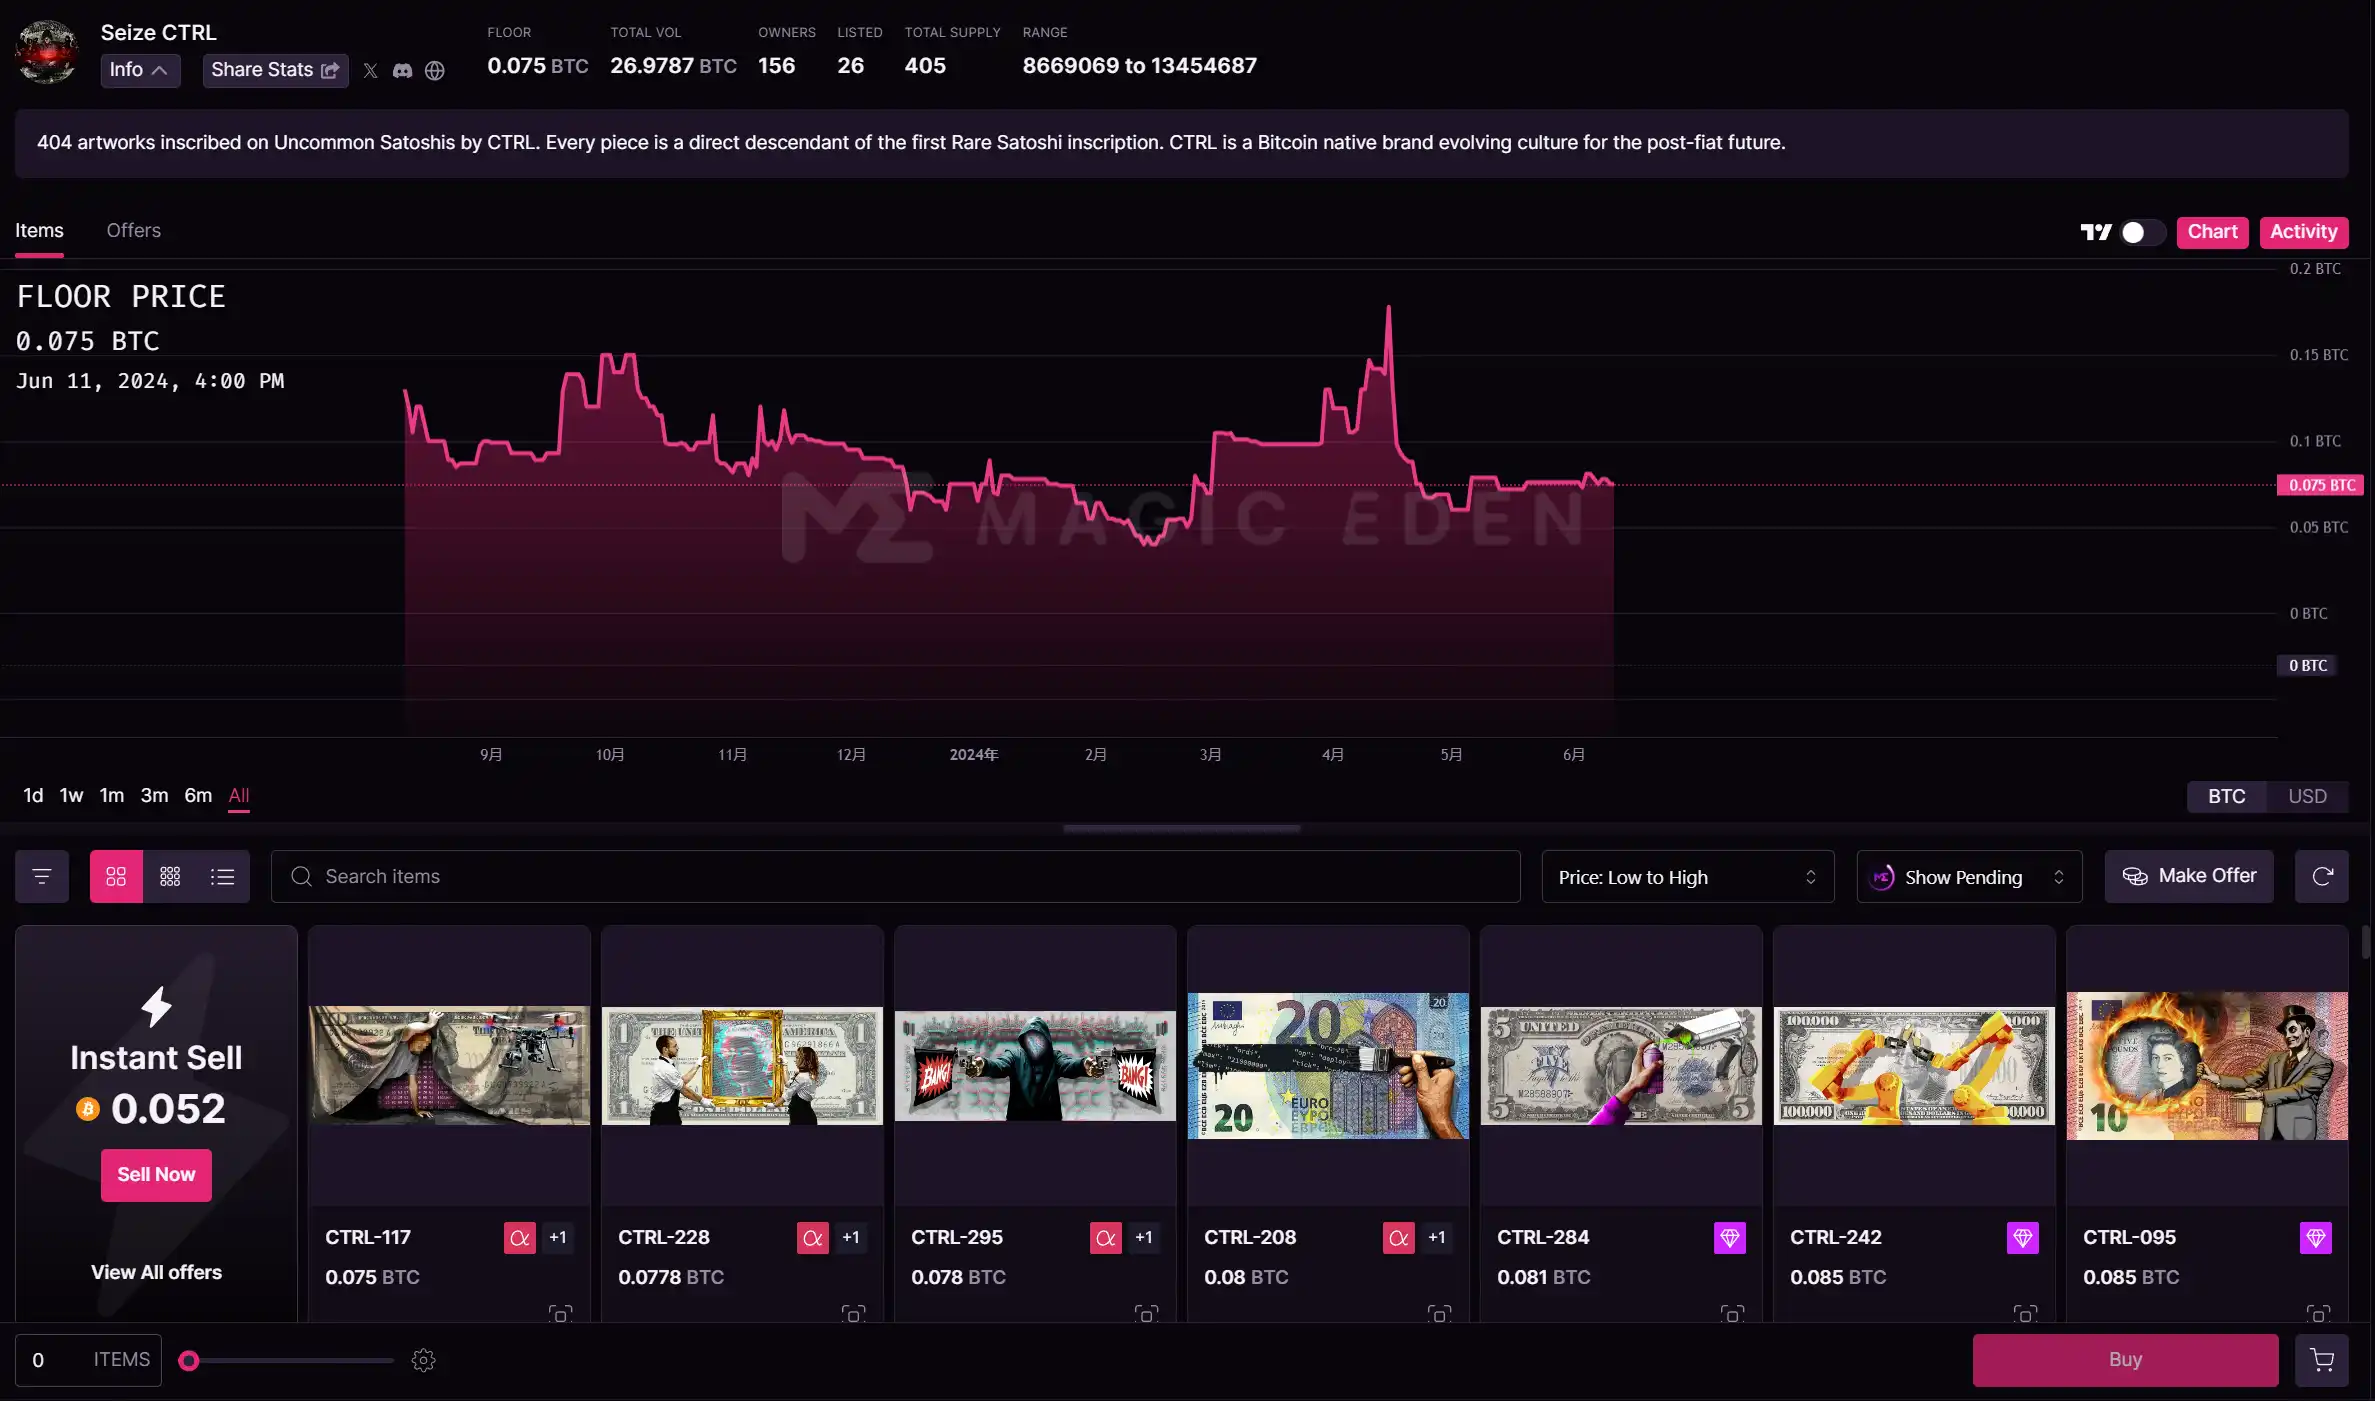The height and width of the screenshot is (1401, 2375).
Task: Click the items sweep slider handle
Action: [x=189, y=1360]
